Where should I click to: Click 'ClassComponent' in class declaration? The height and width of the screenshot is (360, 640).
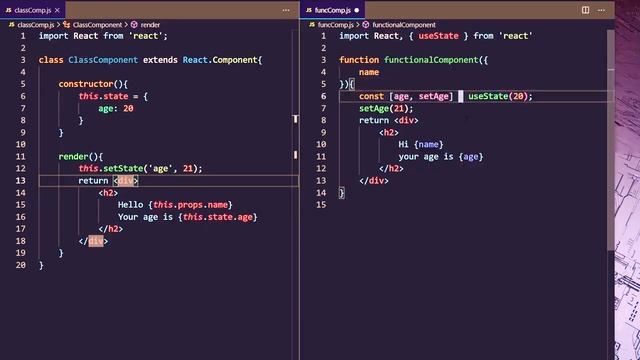103,60
